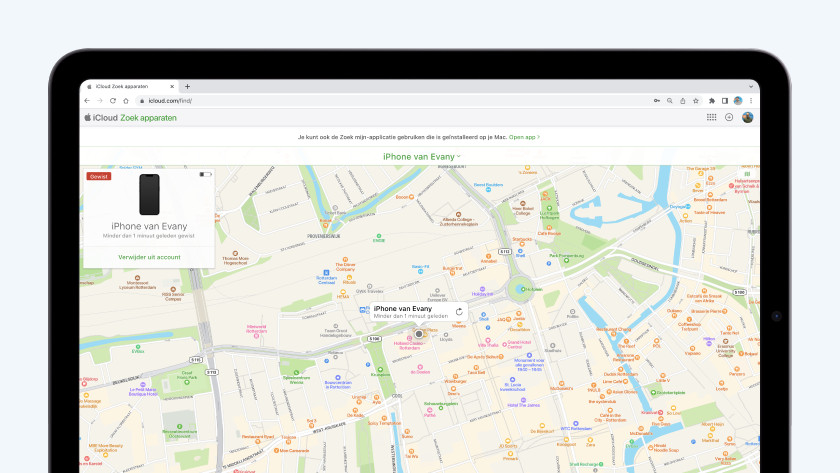Click the Thomas More Hogeschool marker
The height and width of the screenshot is (473, 840).
tap(235, 253)
